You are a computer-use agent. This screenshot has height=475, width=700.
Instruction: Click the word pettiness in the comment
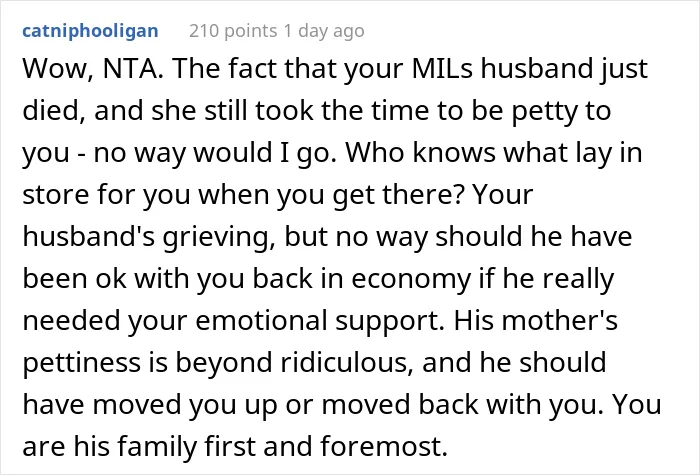pos(82,363)
